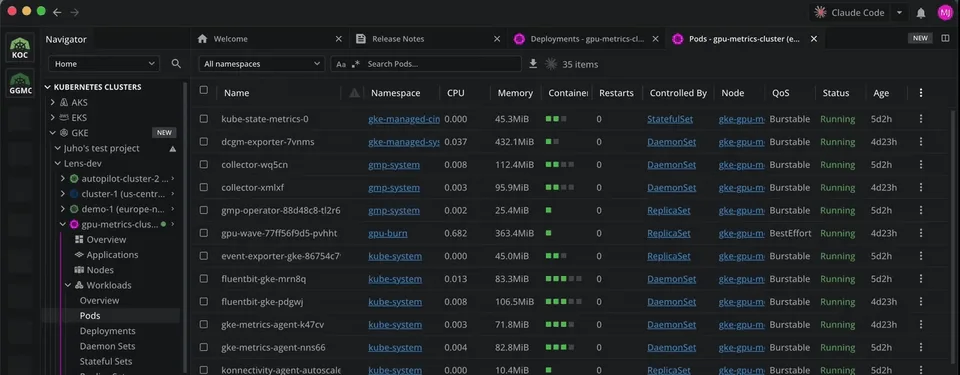Collapse Juho's test project node
The height and width of the screenshot is (375, 960).
click(x=58, y=148)
